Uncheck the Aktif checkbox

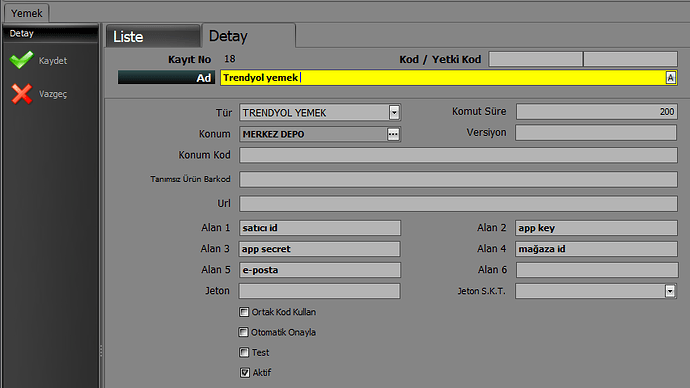point(245,373)
